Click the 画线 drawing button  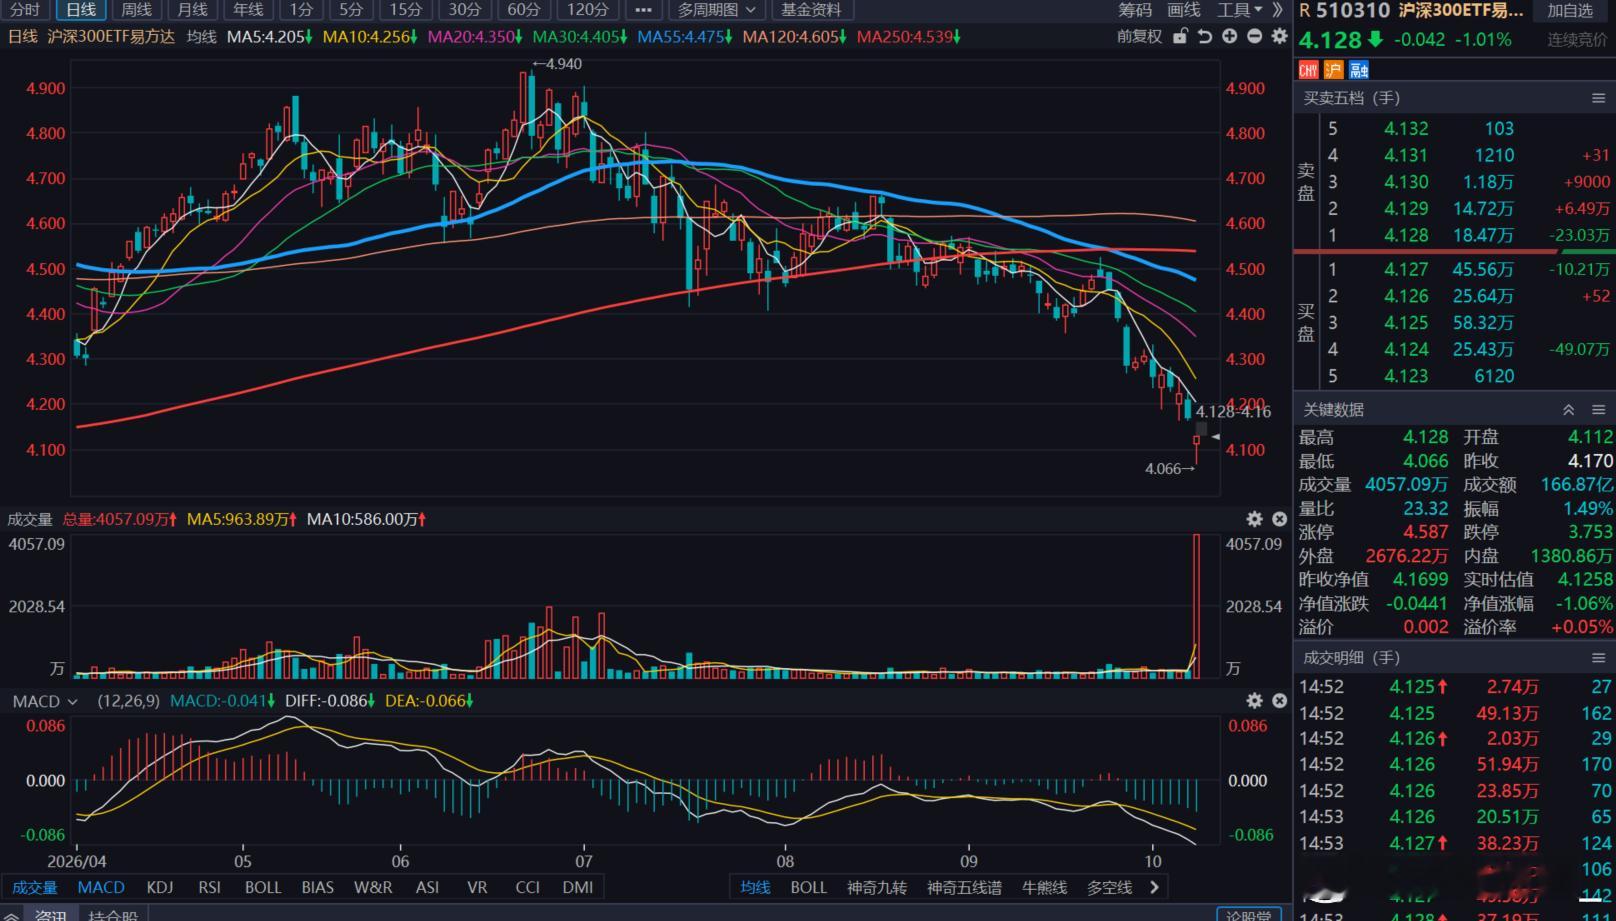click(x=1184, y=10)
